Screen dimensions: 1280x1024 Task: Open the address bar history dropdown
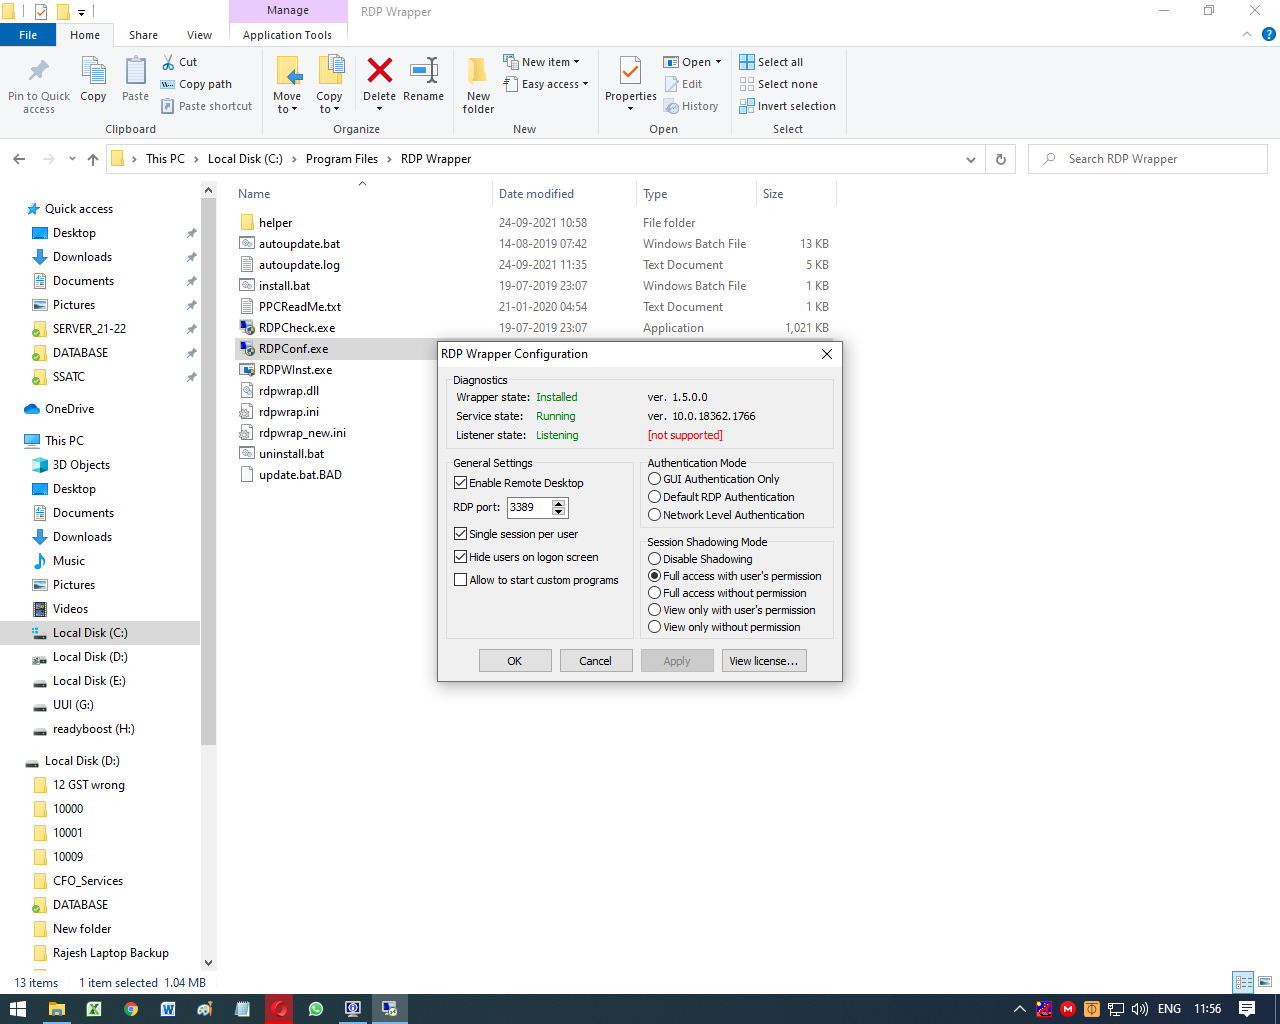(x=971, y=159)
